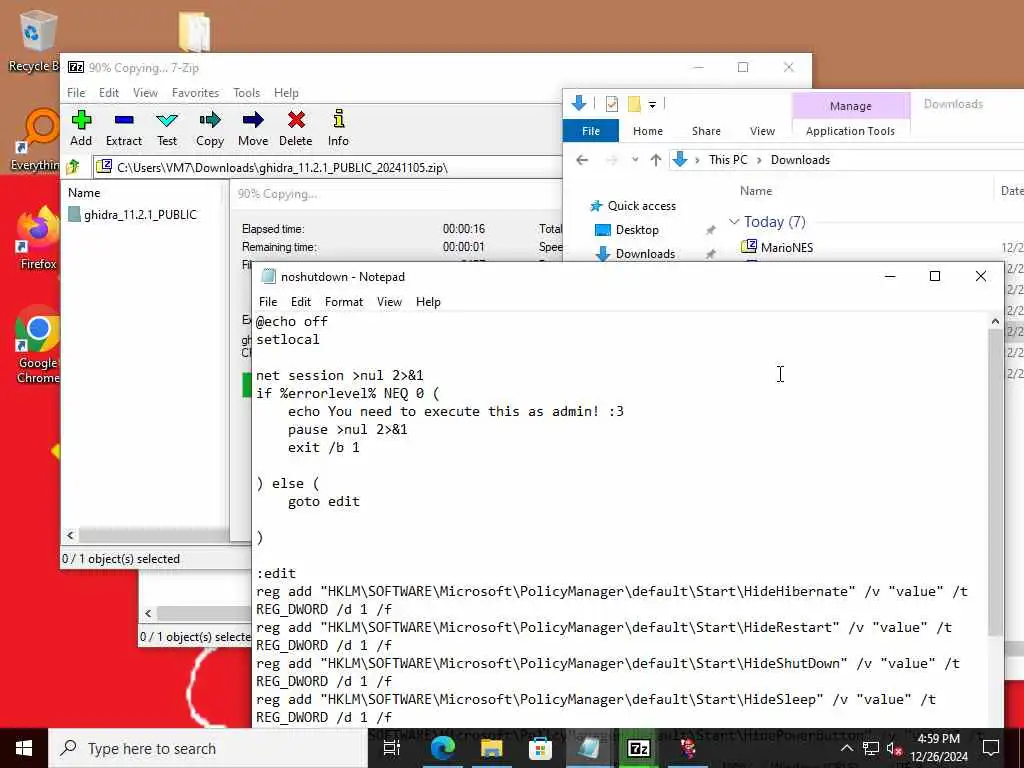Viewport: 1024px width, 768px height.
Task: Expand the chevron after This PC in breadcrumb
Action: tap(759, 160)
